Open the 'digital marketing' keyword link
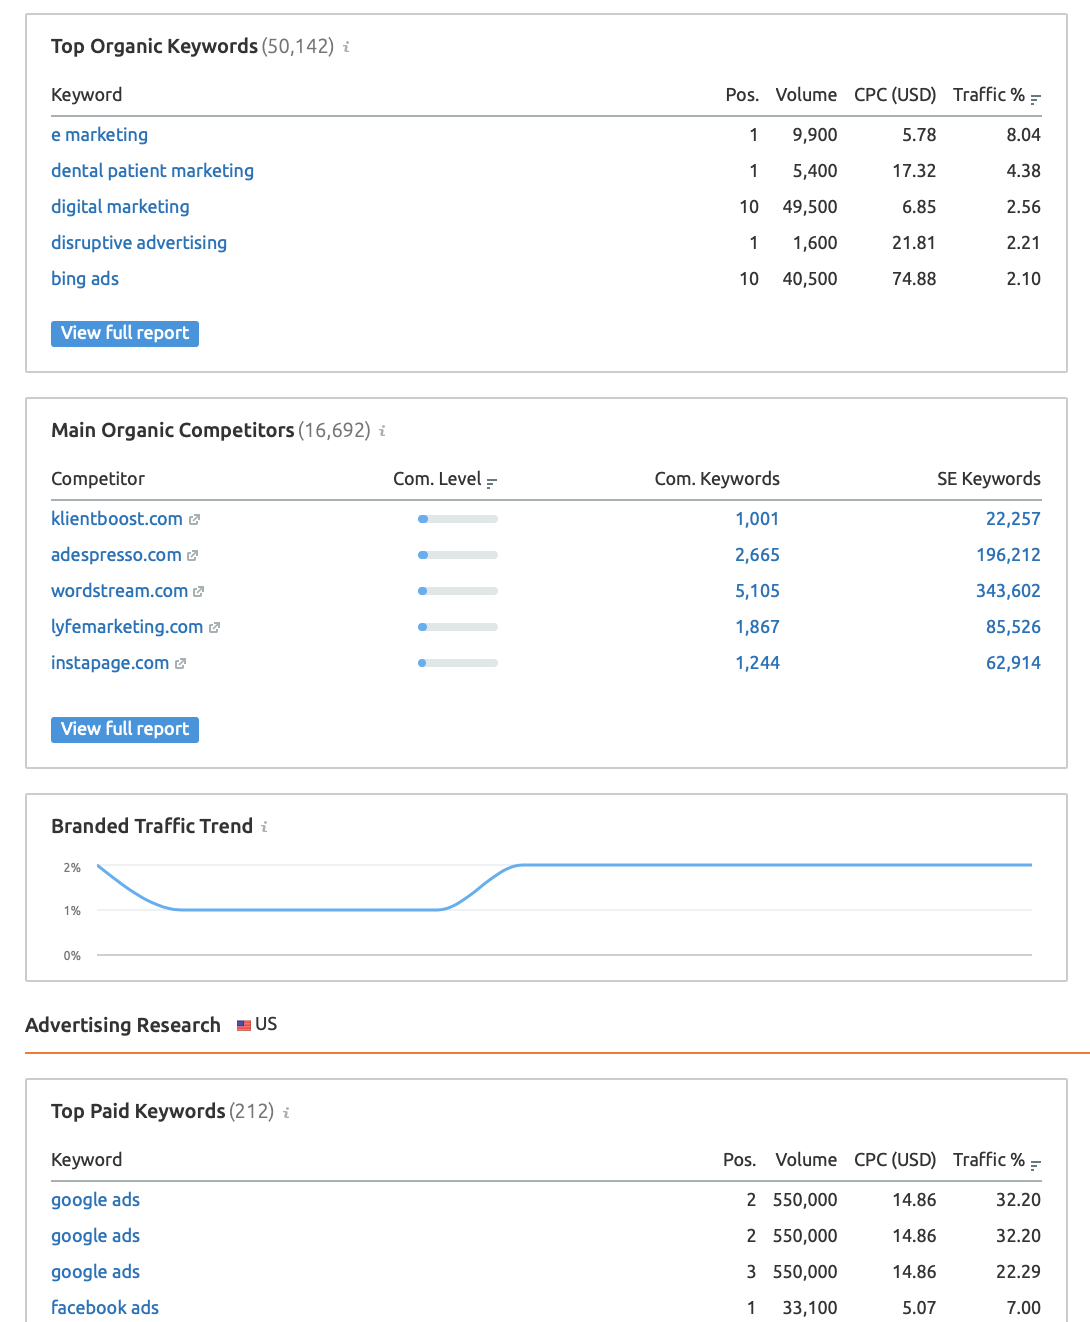 click(x=120, y=207)
